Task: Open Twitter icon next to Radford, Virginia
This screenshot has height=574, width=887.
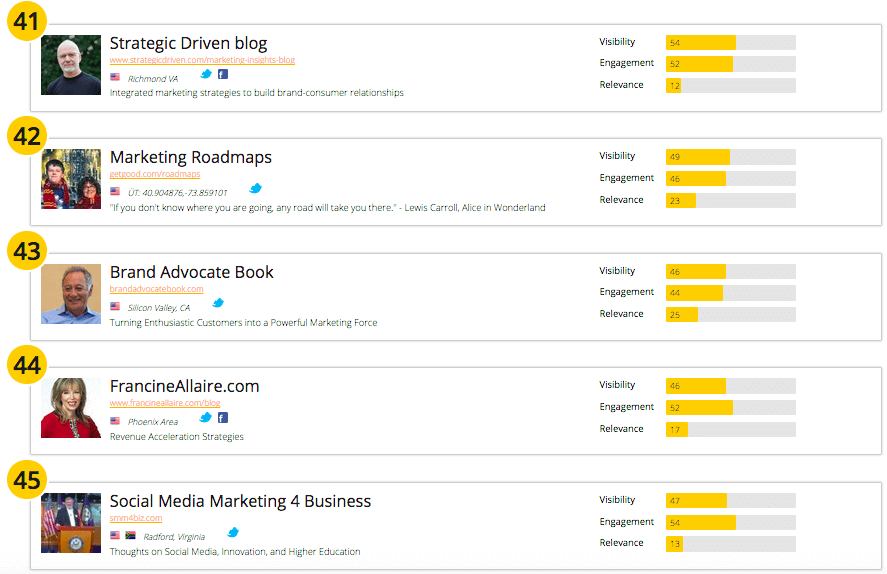Action: 233,532
